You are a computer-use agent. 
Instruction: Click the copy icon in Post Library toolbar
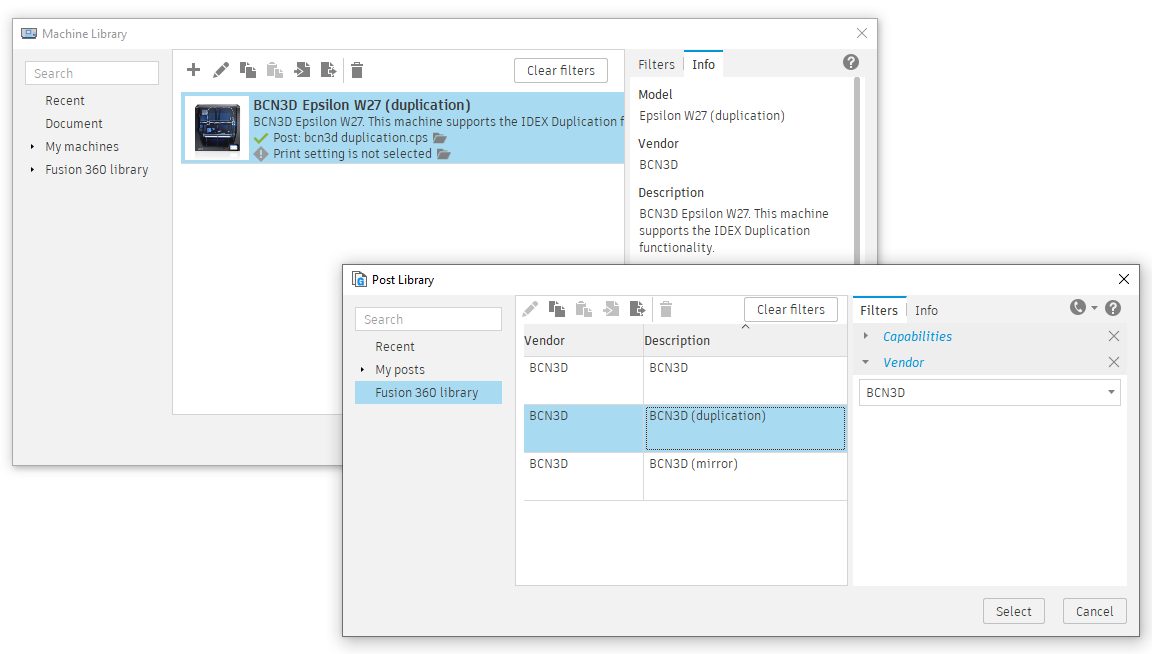(x=557, y=309)
